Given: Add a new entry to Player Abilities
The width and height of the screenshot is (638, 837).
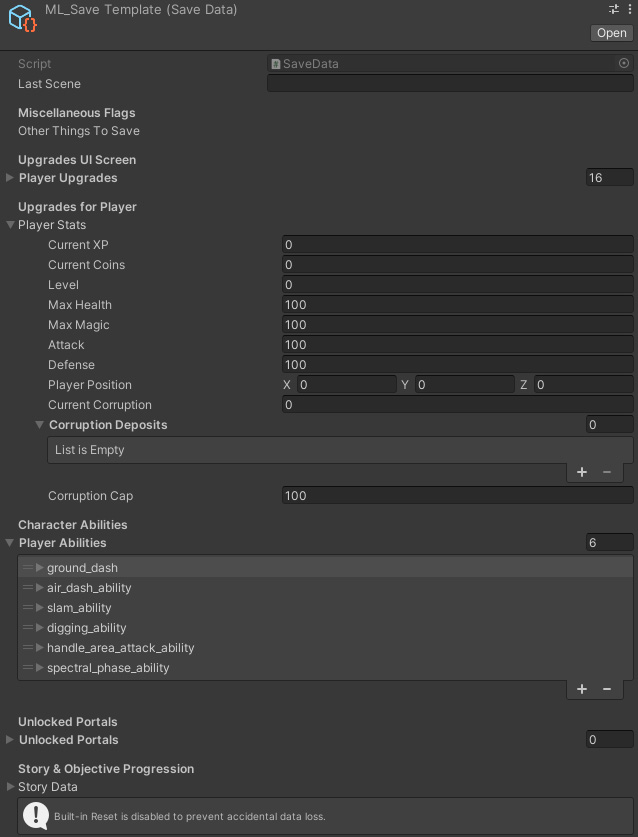Looking at the screenshot, I should coord(582,689).
